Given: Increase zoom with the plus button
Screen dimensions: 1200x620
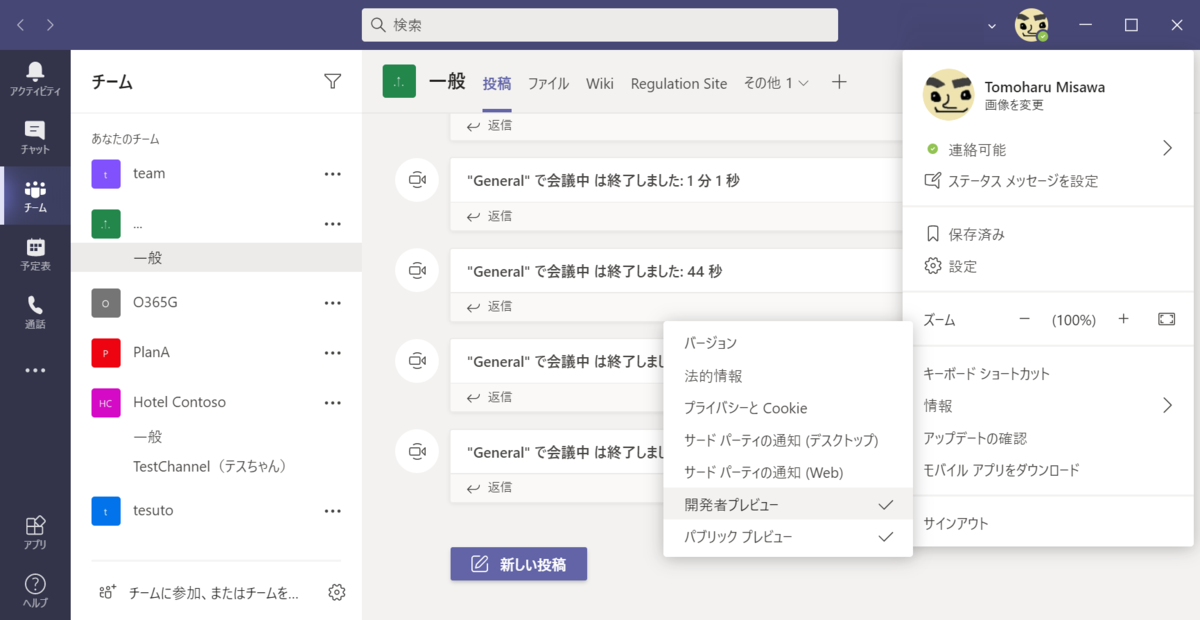Looking at the screenshot, I should point(1123,319).
